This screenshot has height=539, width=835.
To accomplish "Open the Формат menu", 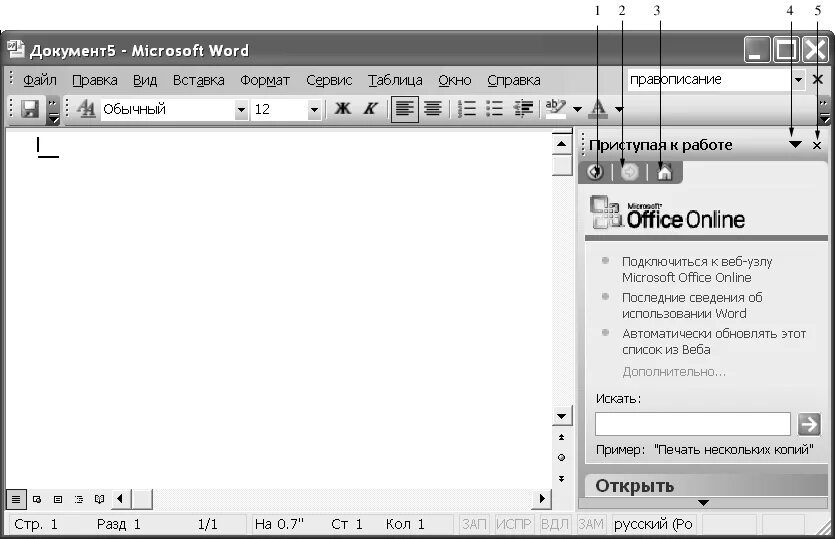I will [265, 80].
